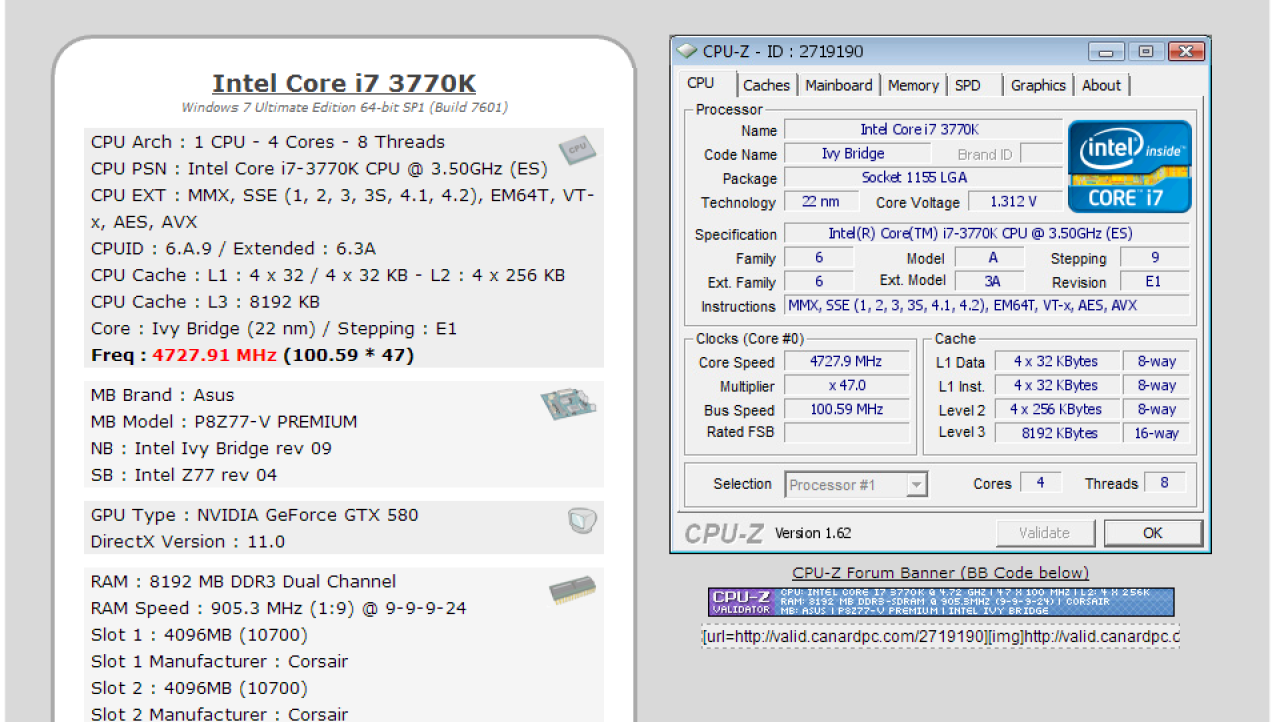This screenshot has height=722, width=1280.
Task: Click the Instructions field listing MMX, SSE
Action: pyautogui.click(x=987, y=306)
